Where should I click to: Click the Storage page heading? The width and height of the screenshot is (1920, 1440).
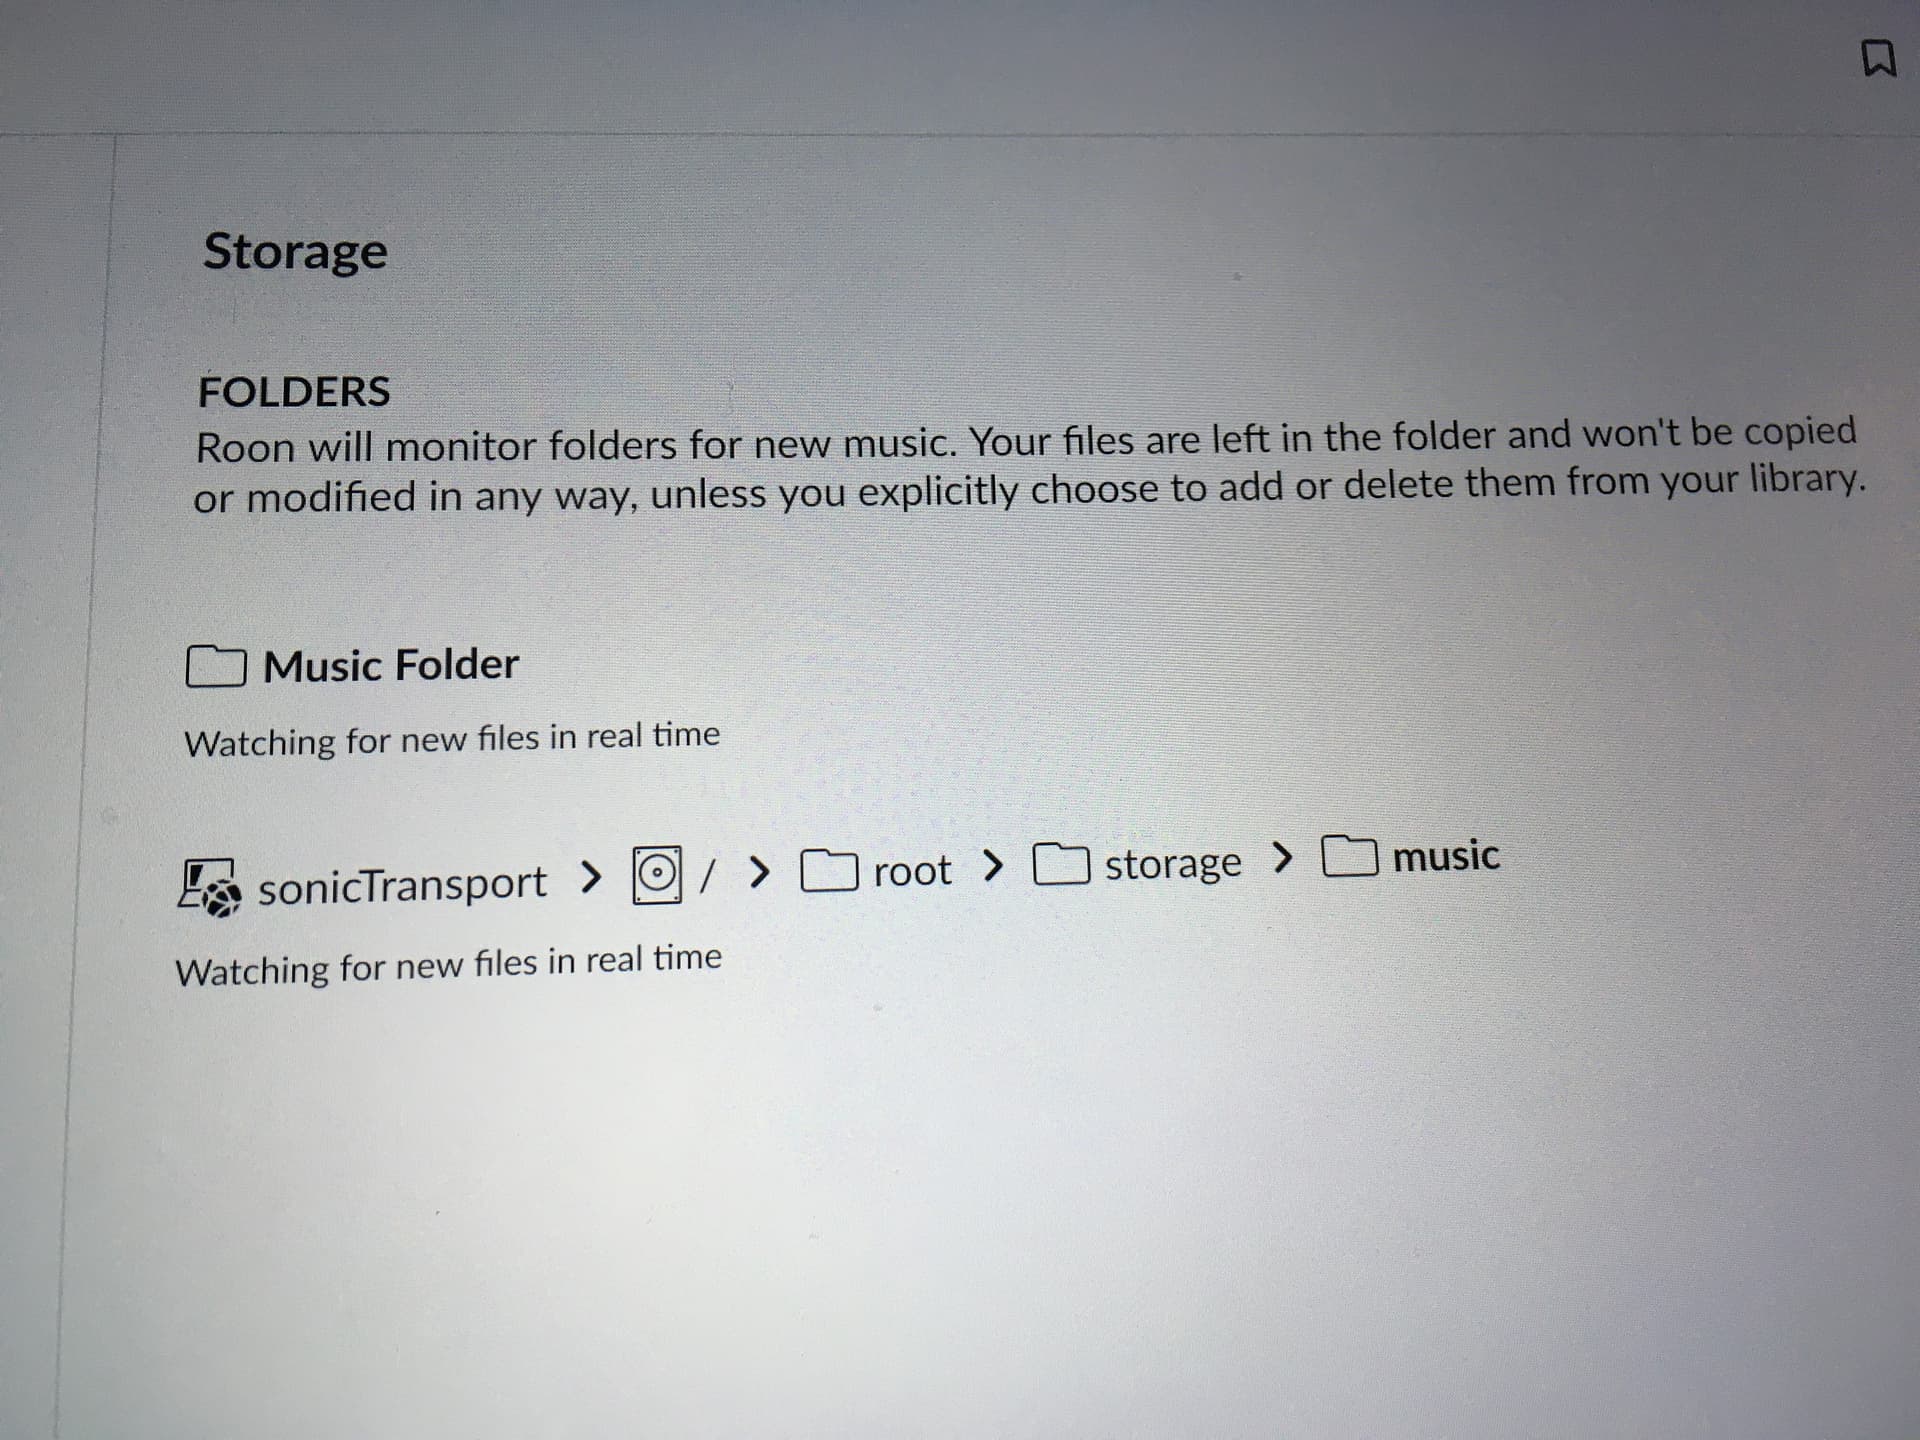(x=295, y=251)
